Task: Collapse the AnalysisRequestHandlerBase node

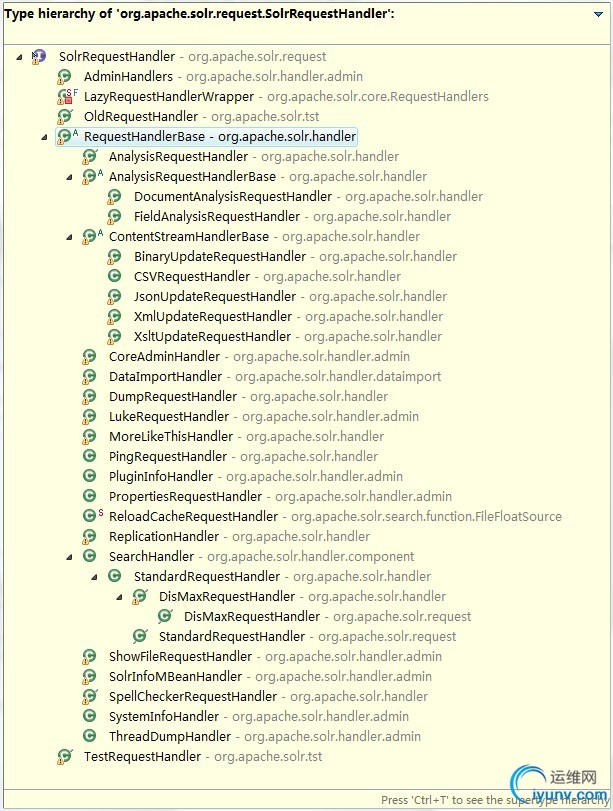Action: click(69, 177)
